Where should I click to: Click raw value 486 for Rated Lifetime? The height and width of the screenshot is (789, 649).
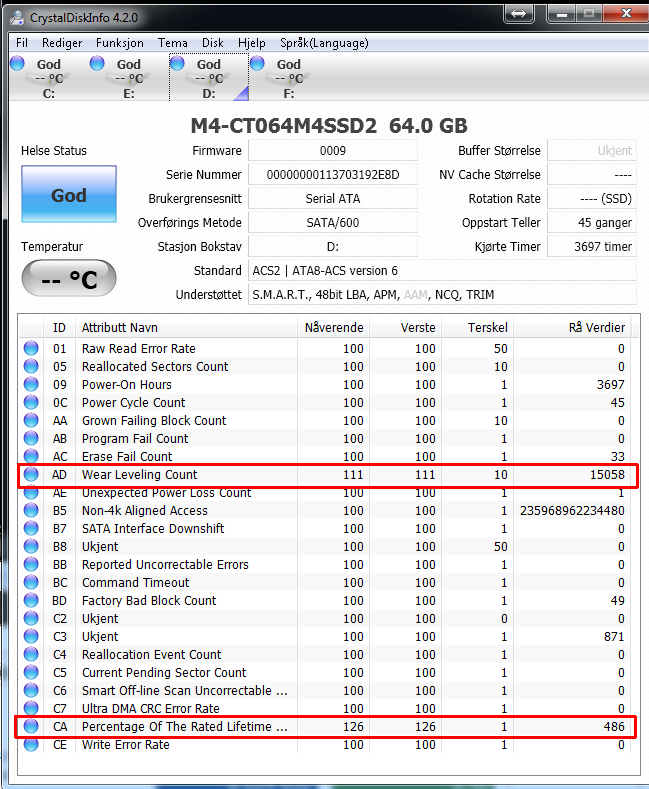pyautogui.click(x=614, y=727)
